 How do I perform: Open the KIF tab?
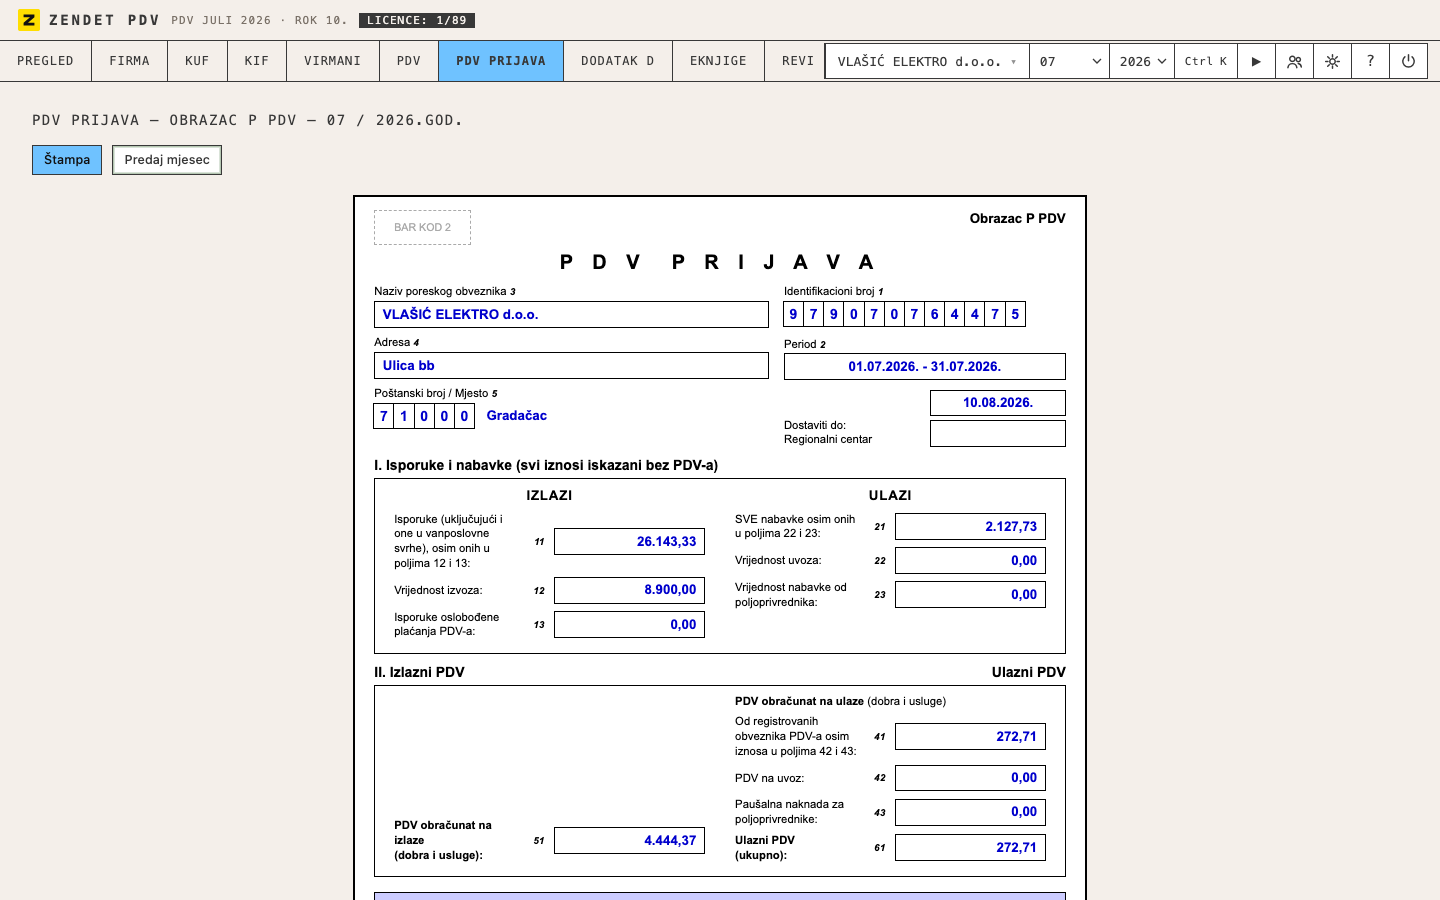(257, 61)
